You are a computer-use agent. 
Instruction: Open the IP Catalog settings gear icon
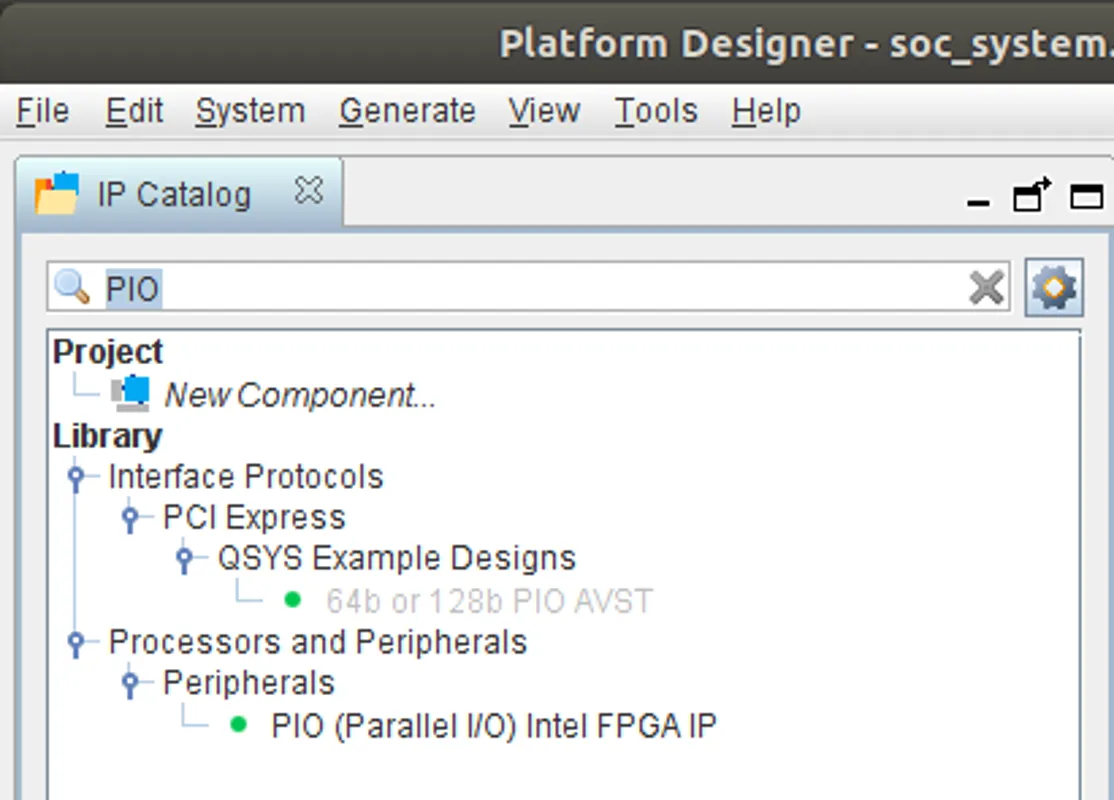(1054, 288)
